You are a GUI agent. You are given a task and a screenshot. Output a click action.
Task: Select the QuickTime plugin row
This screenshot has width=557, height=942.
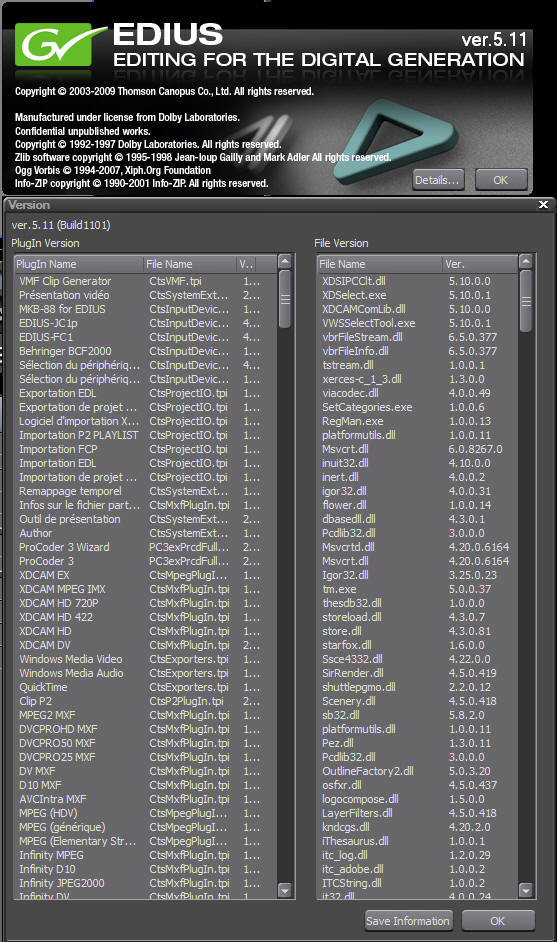pos(145,687)
